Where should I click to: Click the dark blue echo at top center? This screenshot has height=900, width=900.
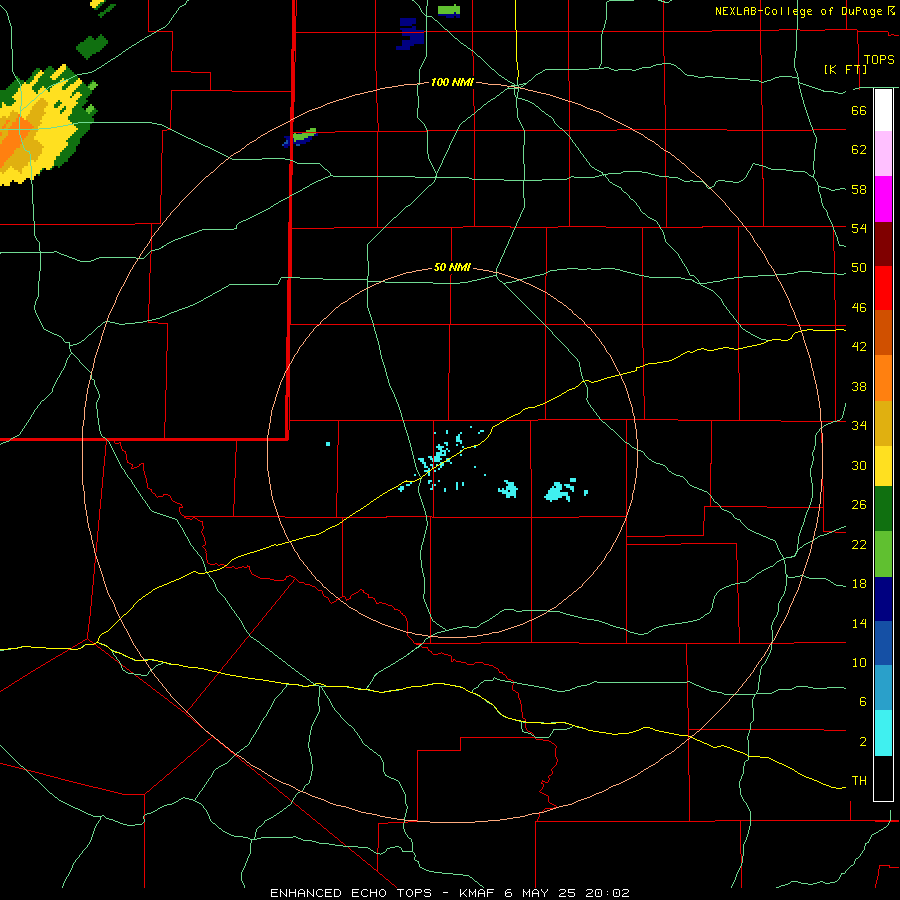412,33
